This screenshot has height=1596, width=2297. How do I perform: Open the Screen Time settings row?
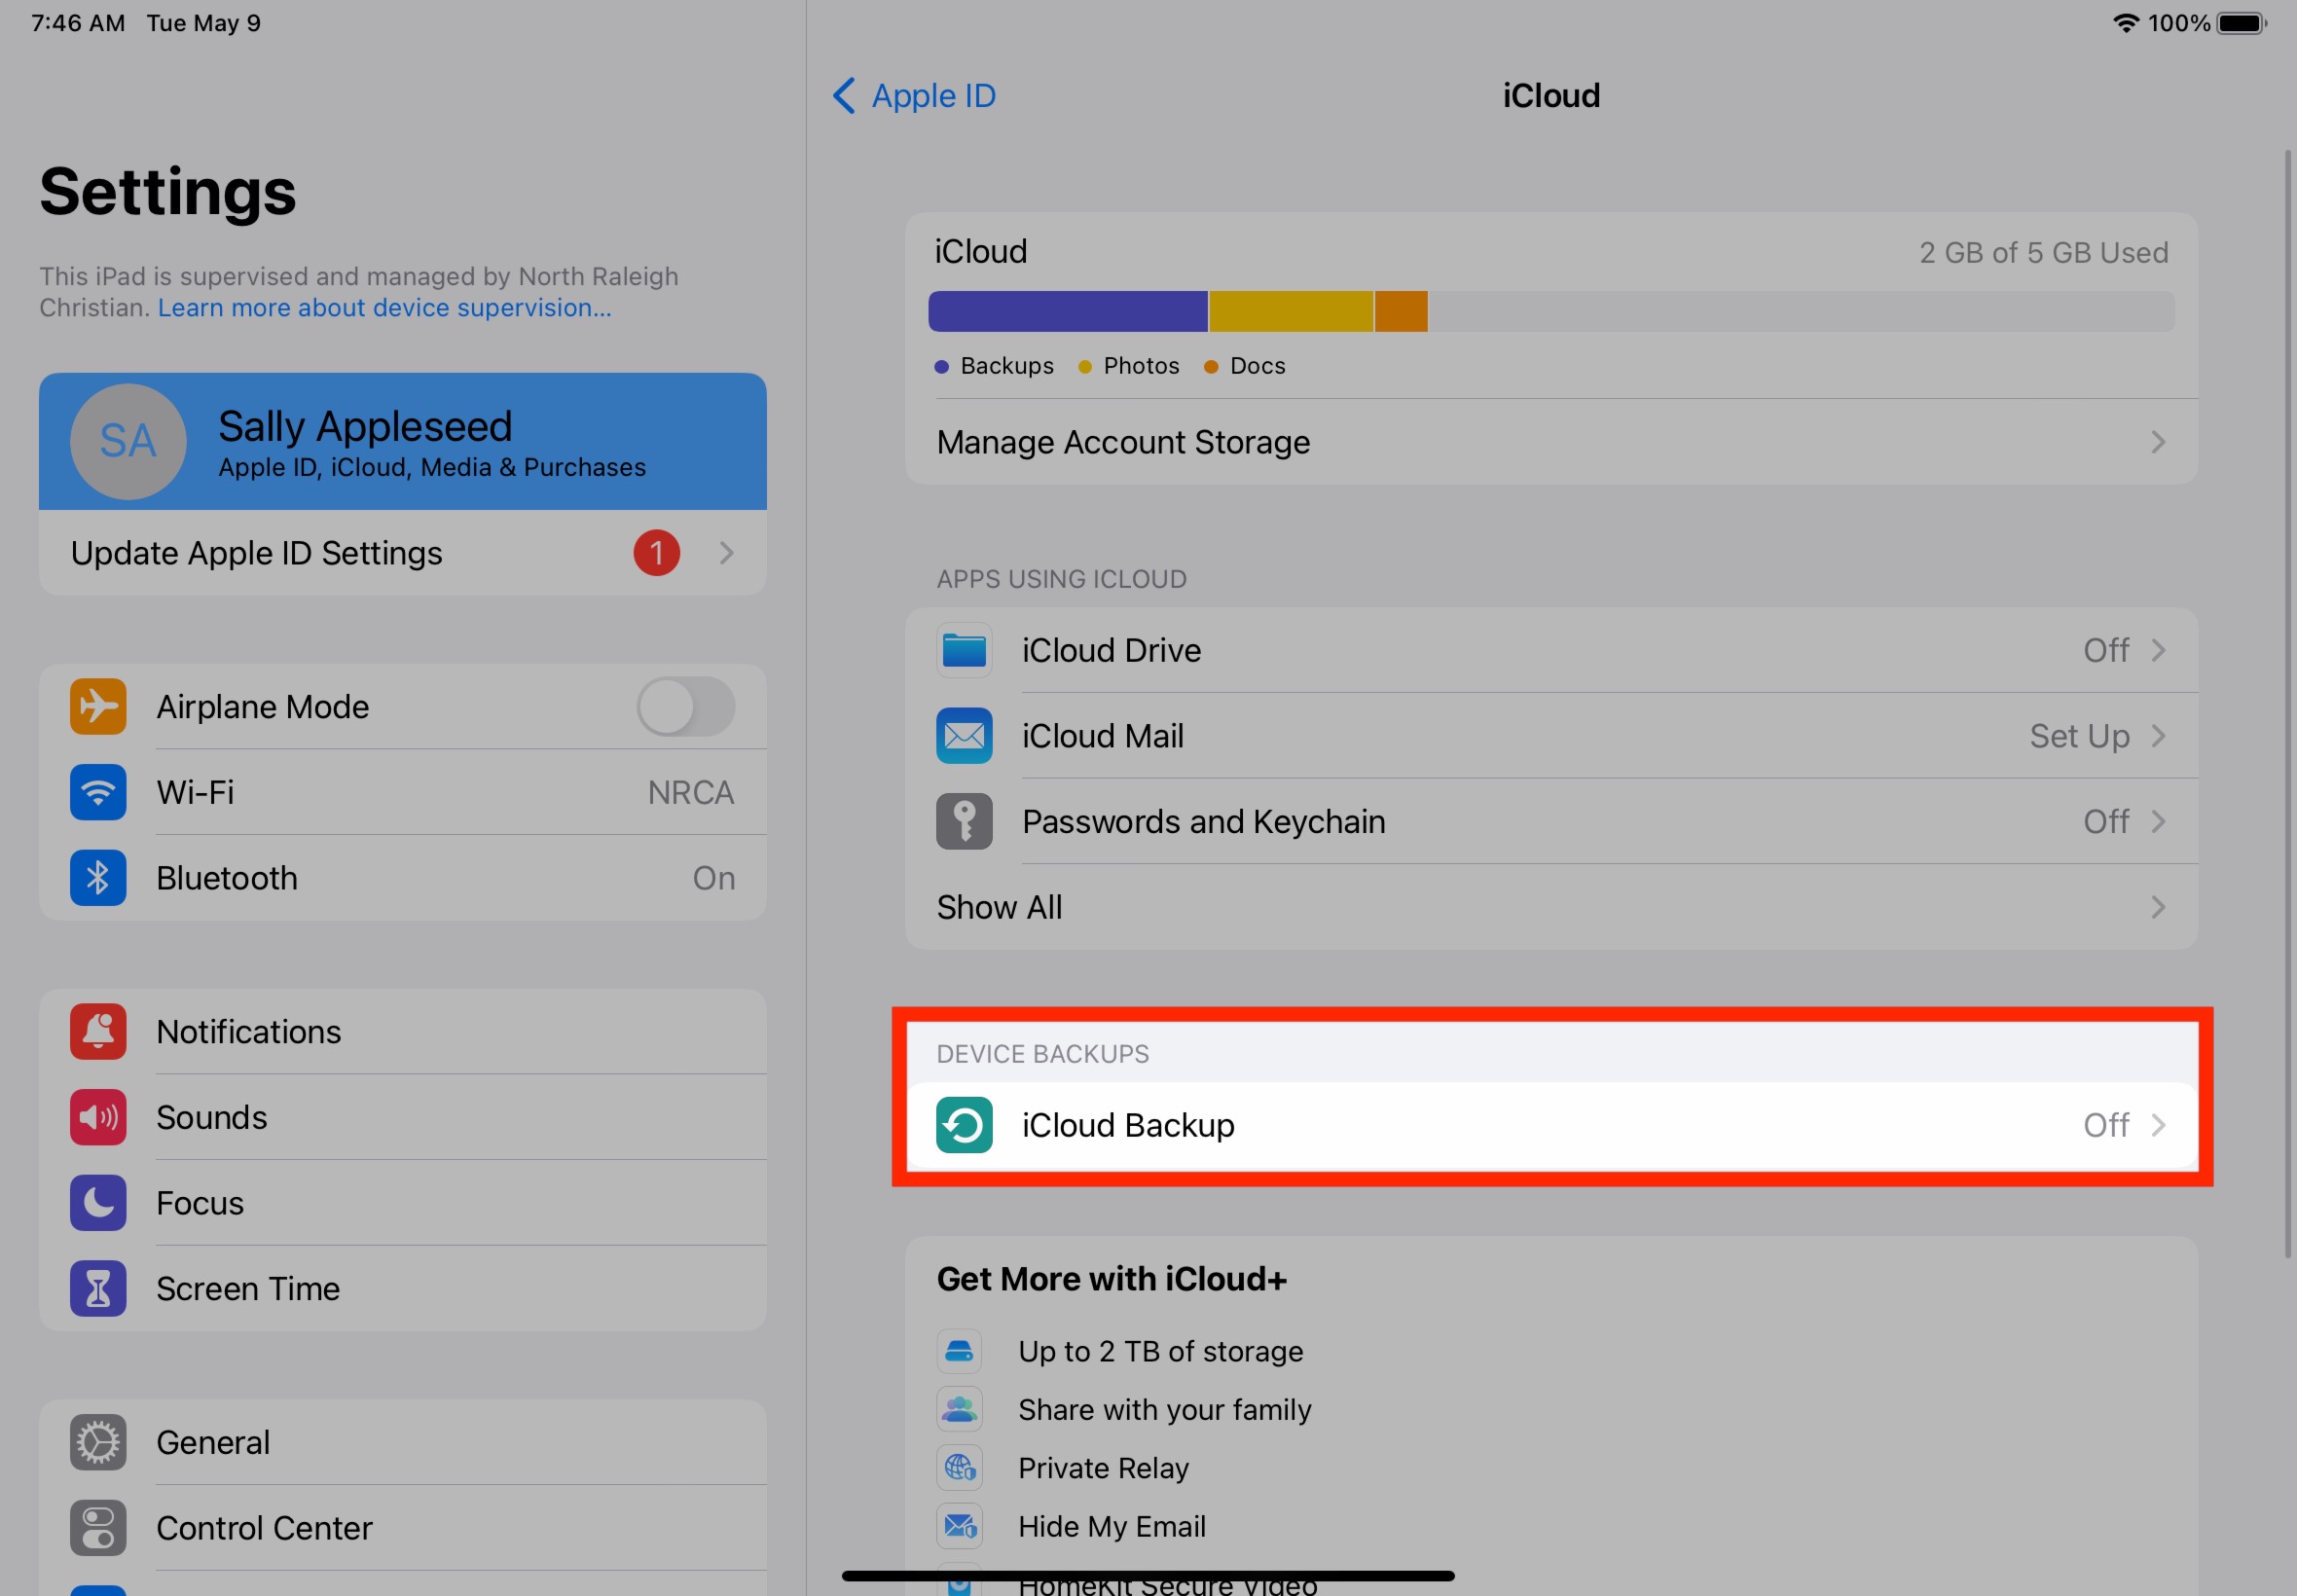(x=403, y=1289)
